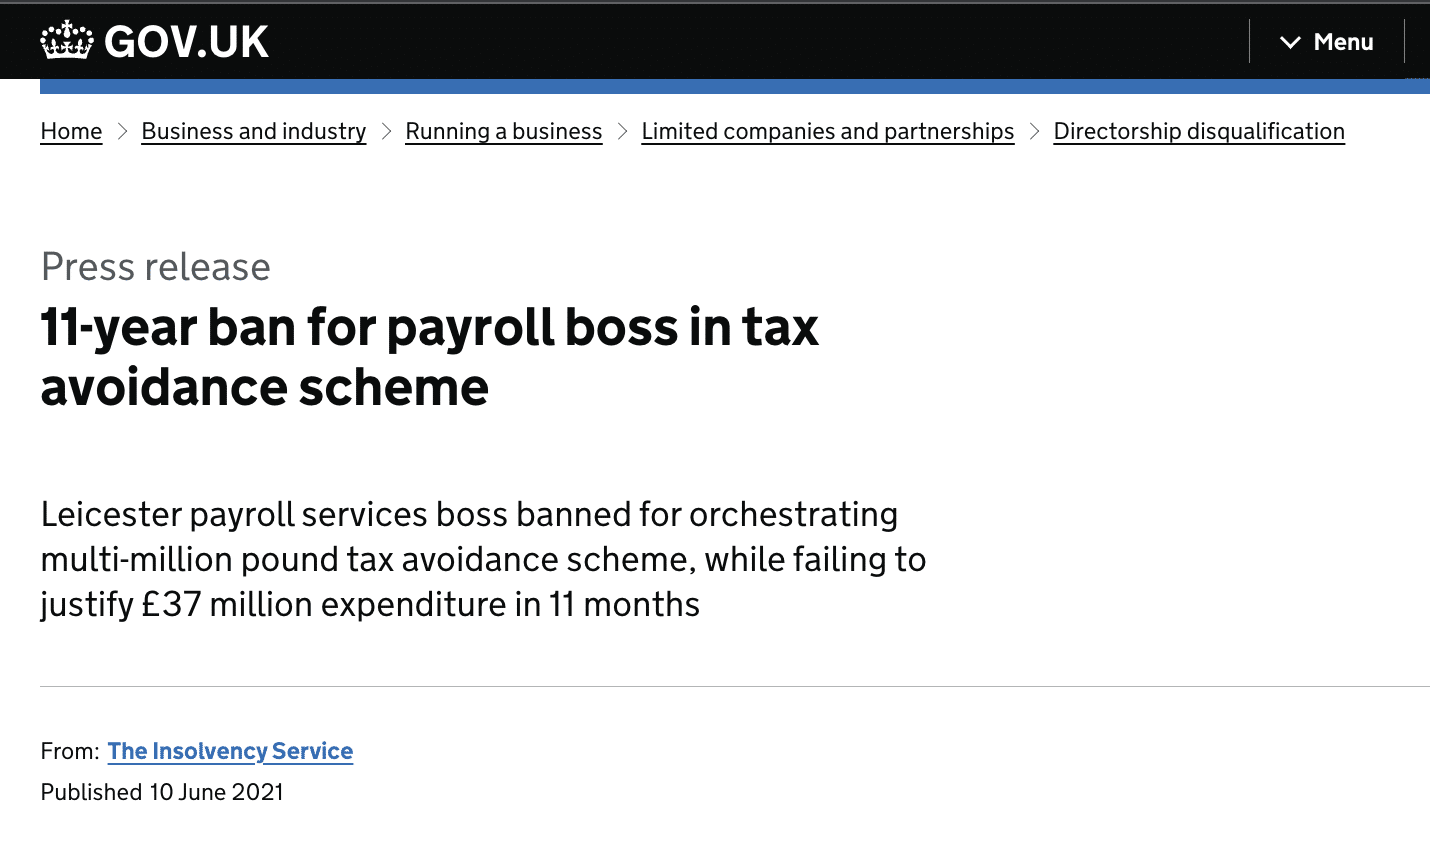Click the chevron icon beside Menu
Image resolution: width=1430 pixels, height=852 pixels.
1289,42
